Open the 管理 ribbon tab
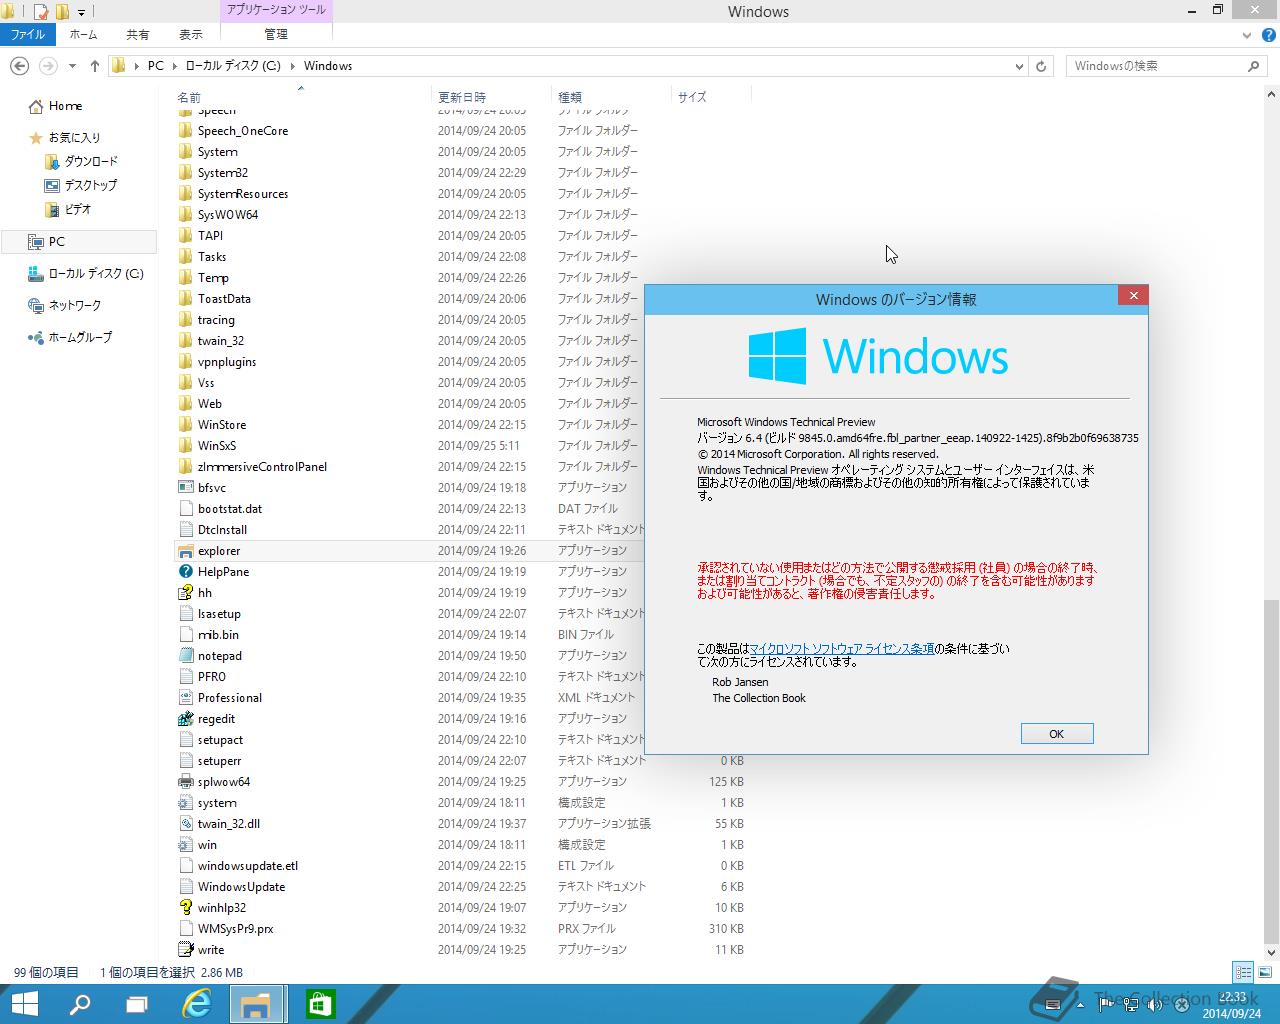The height and width of the screenshot is (1024, 1280). tap(276, 34)
